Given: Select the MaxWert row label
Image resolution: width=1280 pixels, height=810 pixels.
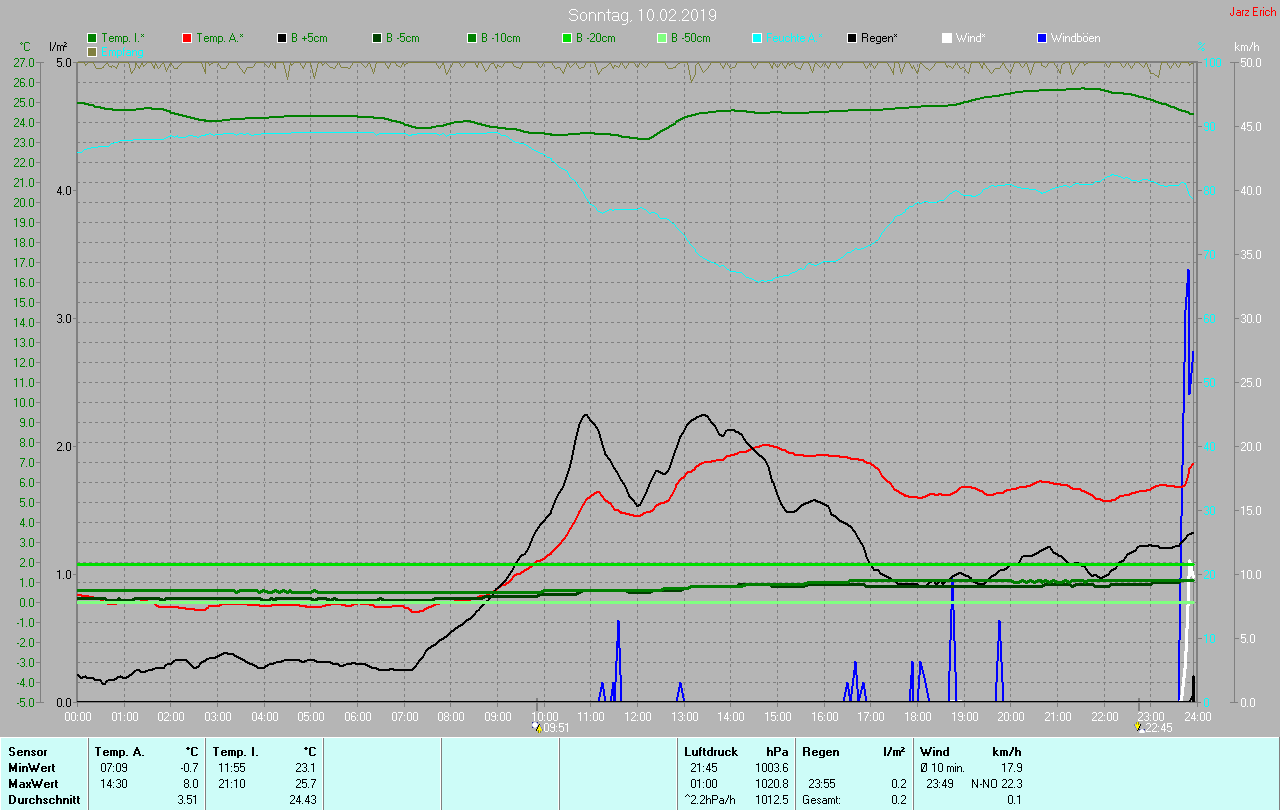Looking at the screenshot, I should [31, 783].
